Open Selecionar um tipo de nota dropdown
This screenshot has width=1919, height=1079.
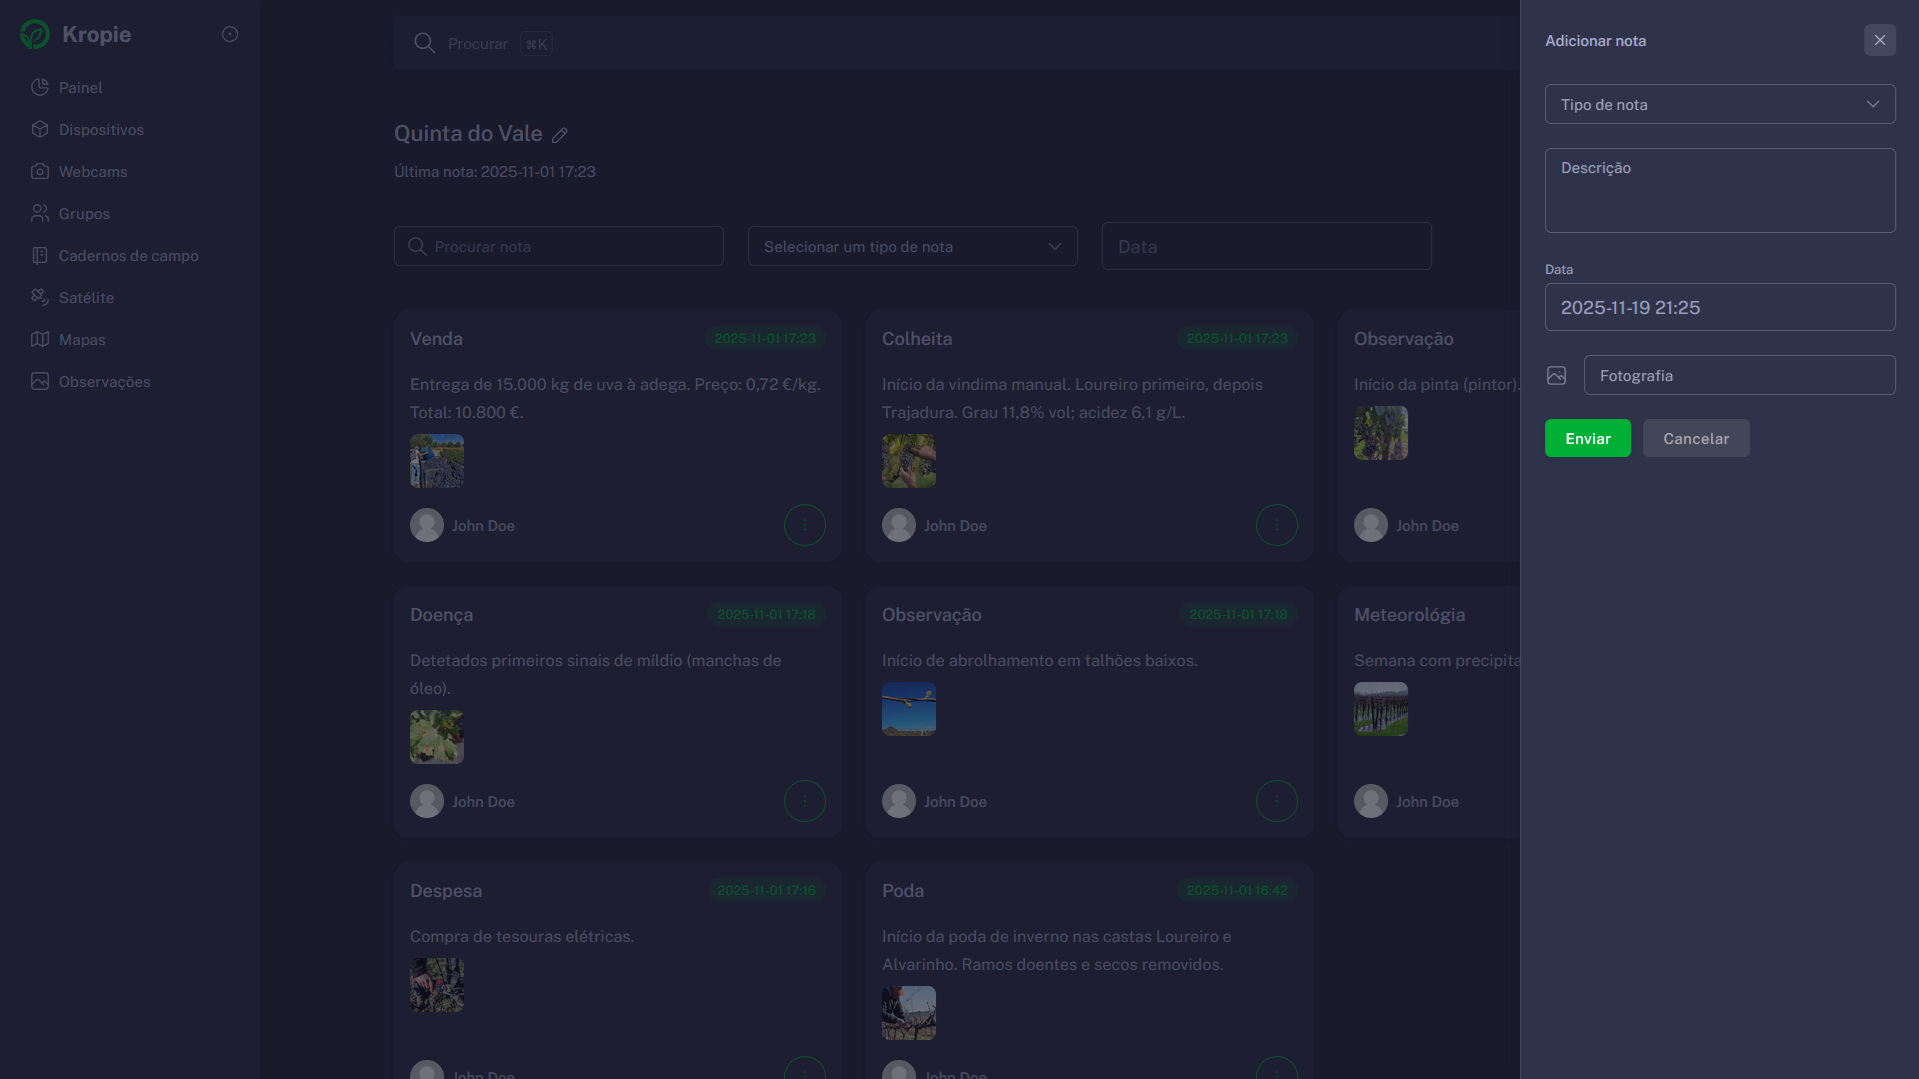click(912, 247)
